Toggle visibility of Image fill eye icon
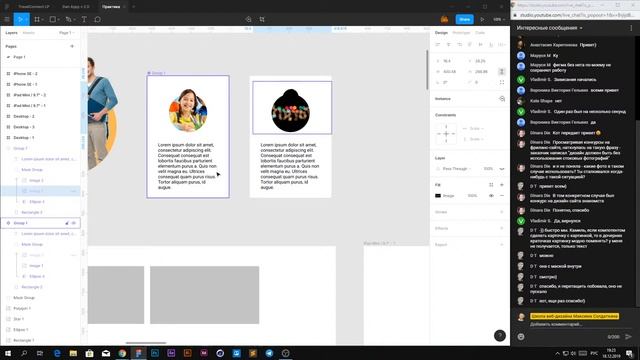This screenshot has height=360, width=640. [491, 196]
